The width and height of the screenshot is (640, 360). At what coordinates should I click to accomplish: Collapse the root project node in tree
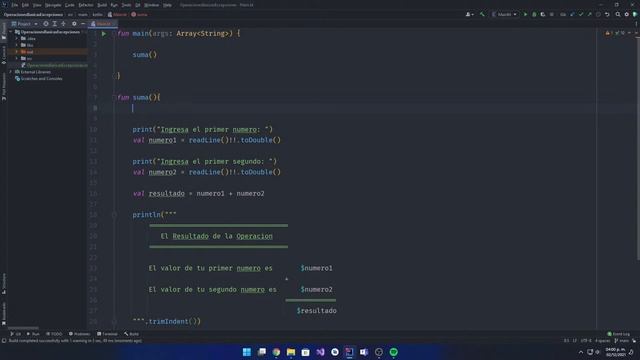point(11,32)
